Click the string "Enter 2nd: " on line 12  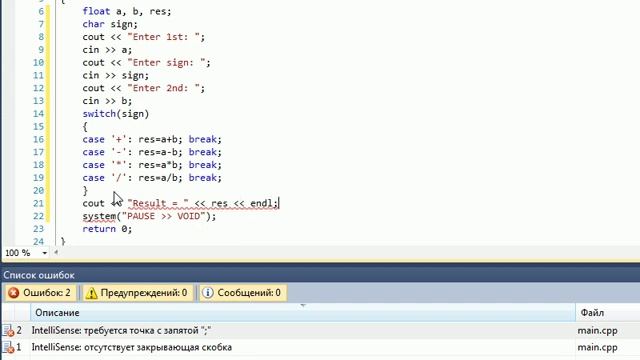click(163, 88)
